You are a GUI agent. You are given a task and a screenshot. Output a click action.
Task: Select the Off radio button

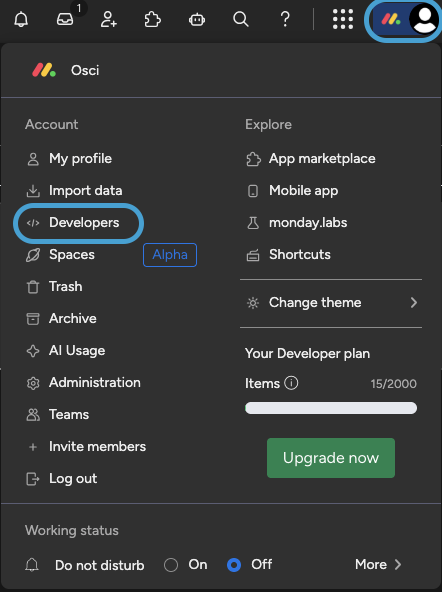click(x=234, y=565)
